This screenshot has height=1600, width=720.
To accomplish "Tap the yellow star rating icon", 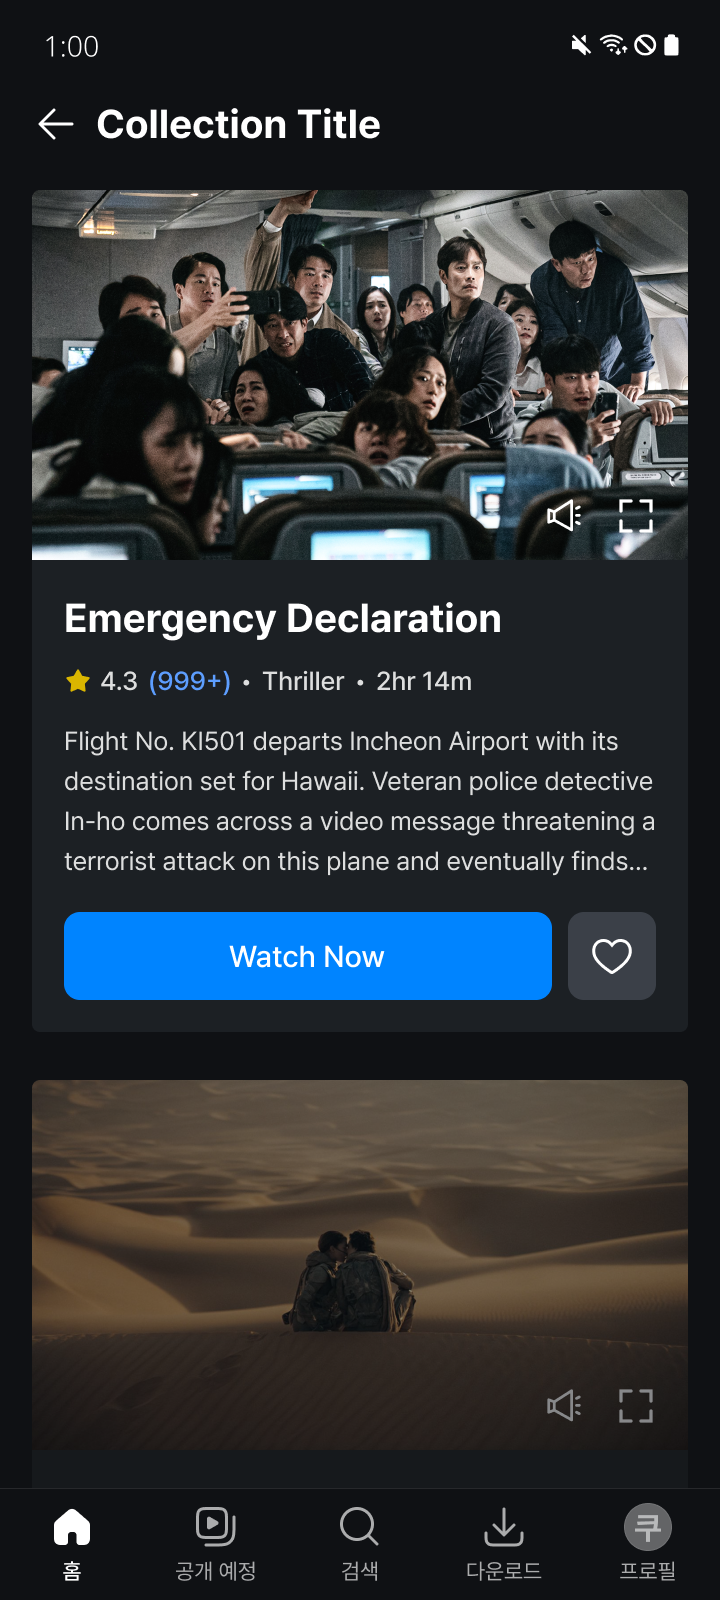I will pos(78,681).
